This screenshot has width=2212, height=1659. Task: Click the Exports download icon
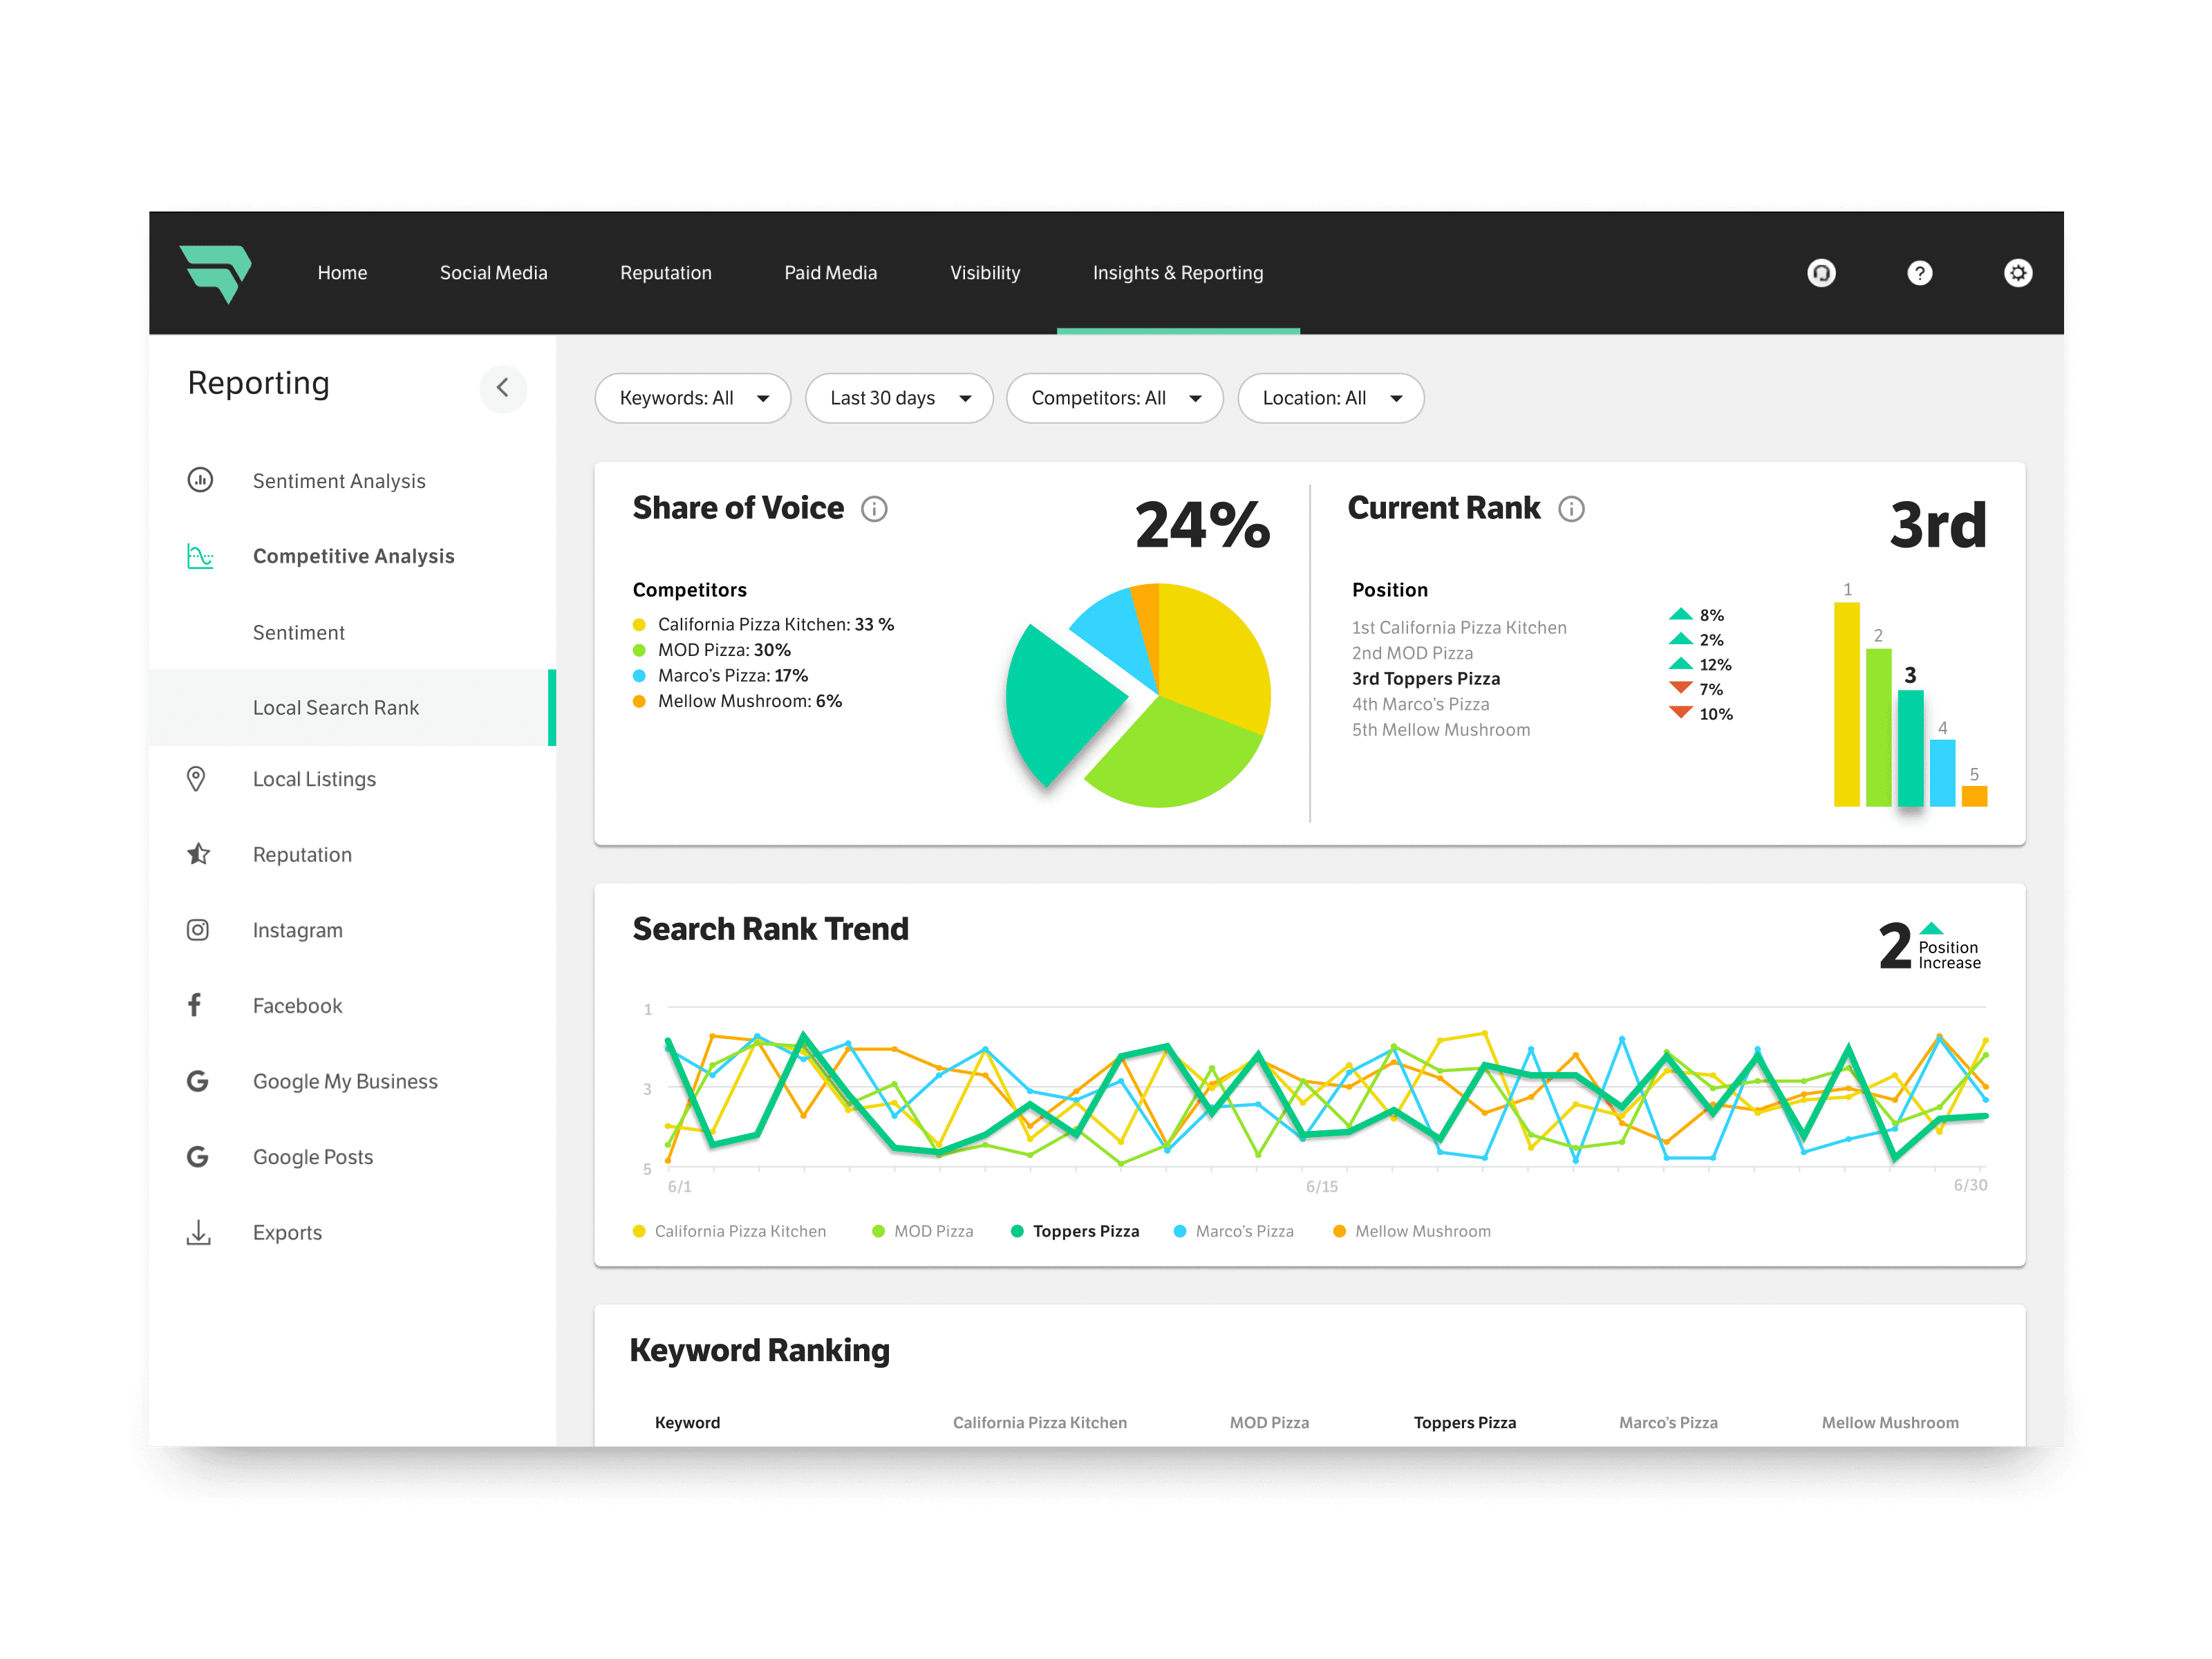tap(199, 1232)
